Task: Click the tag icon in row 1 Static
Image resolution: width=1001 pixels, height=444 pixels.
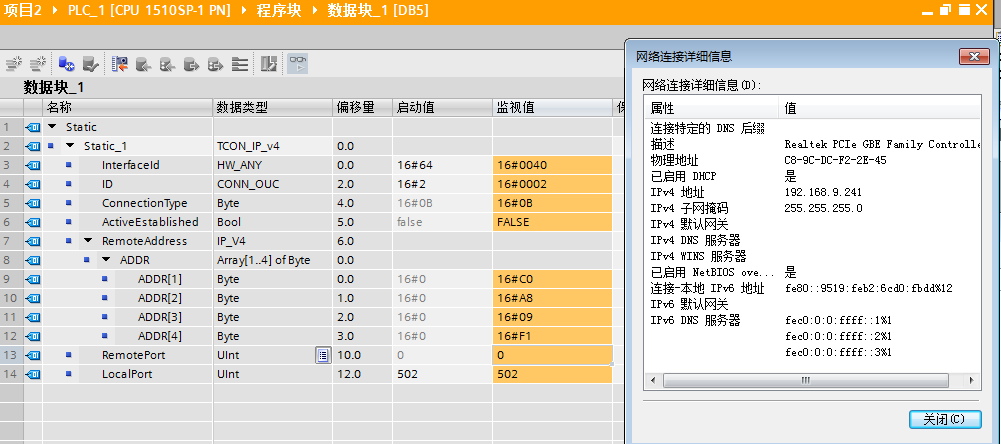Action: (33, 127)
